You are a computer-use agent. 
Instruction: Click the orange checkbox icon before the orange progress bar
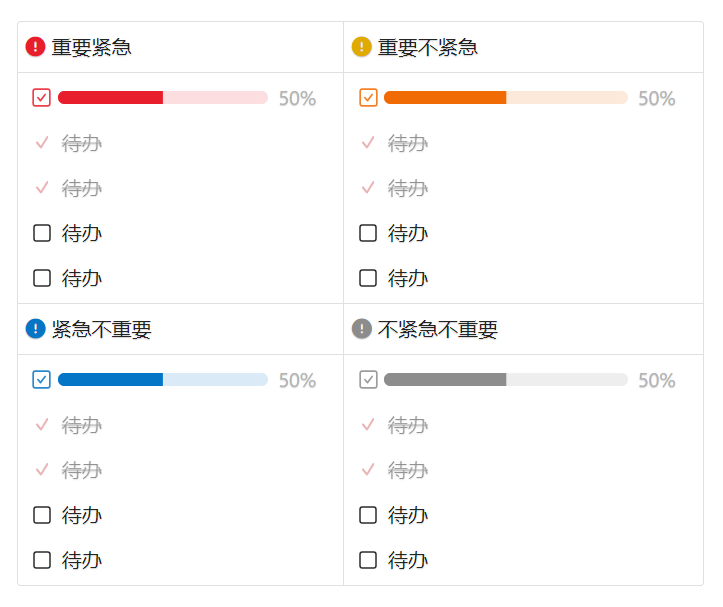tap(368, 98)
